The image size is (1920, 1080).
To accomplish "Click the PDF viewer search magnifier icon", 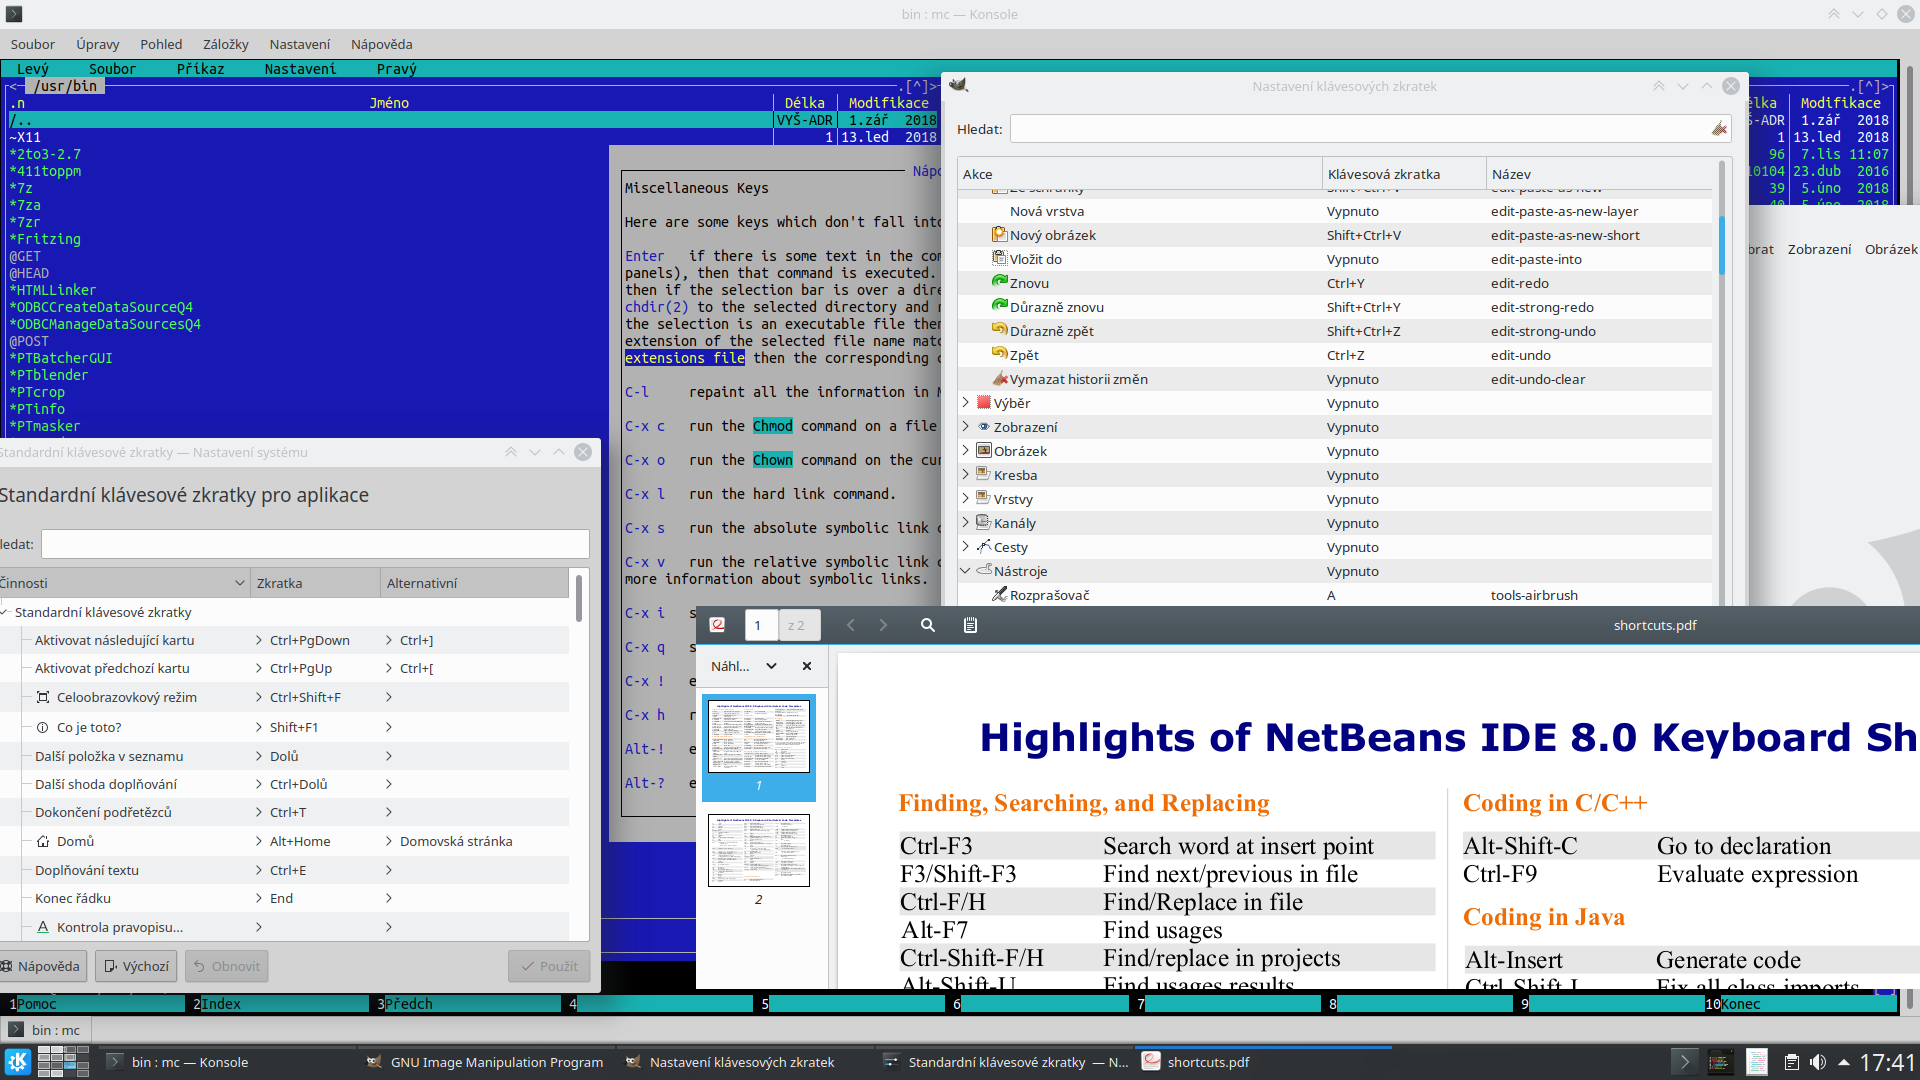I will point(928,625).
